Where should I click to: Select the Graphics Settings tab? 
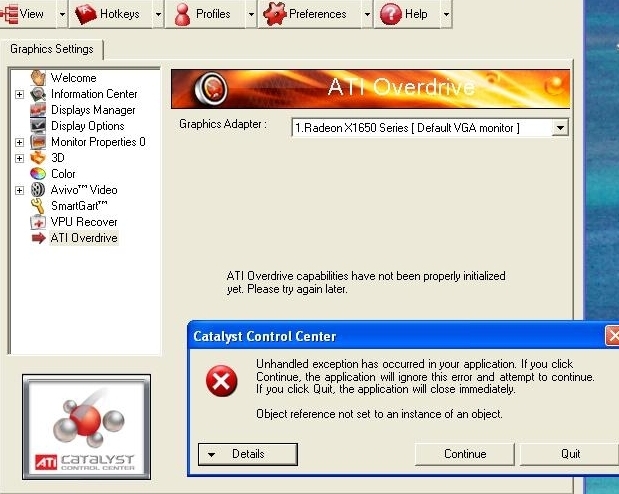pos(52,49)
